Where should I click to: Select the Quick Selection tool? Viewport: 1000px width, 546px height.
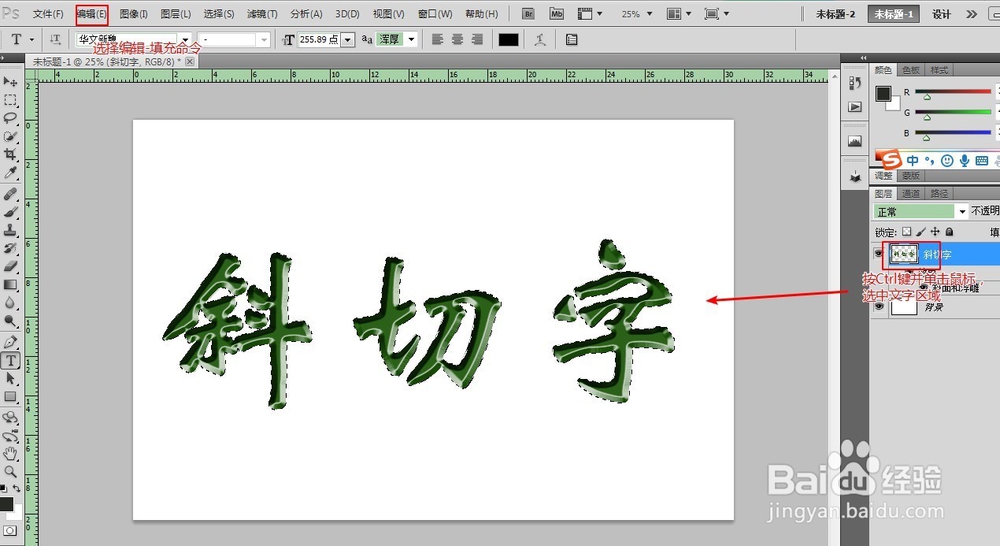(10, 136)
